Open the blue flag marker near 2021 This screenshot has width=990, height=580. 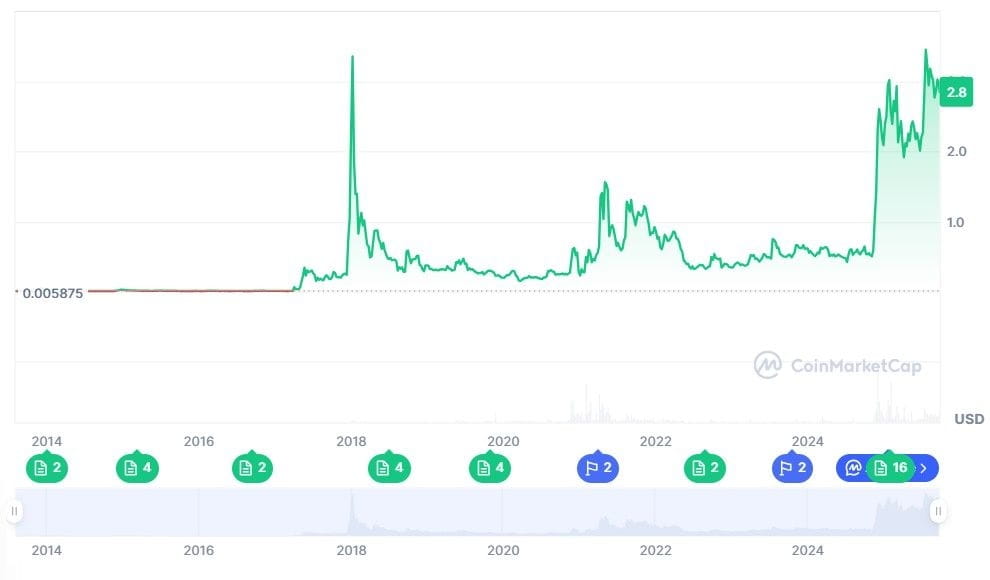tap(597, 466)
